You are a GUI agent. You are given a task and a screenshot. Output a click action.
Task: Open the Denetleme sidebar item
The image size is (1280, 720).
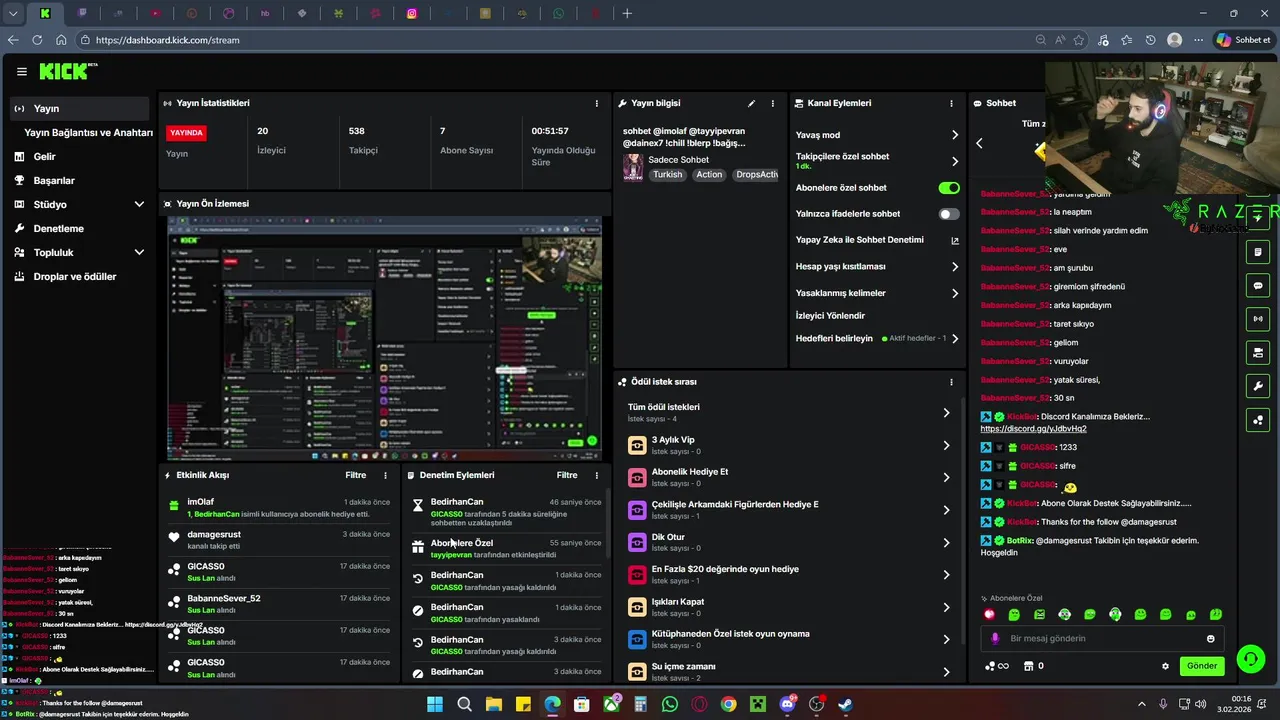point(79,228)
